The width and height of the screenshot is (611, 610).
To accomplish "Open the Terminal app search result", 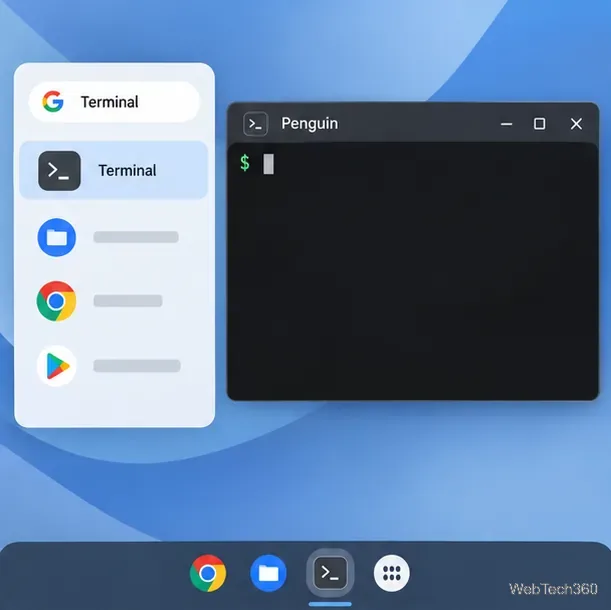I will click(x=113, y=170).
